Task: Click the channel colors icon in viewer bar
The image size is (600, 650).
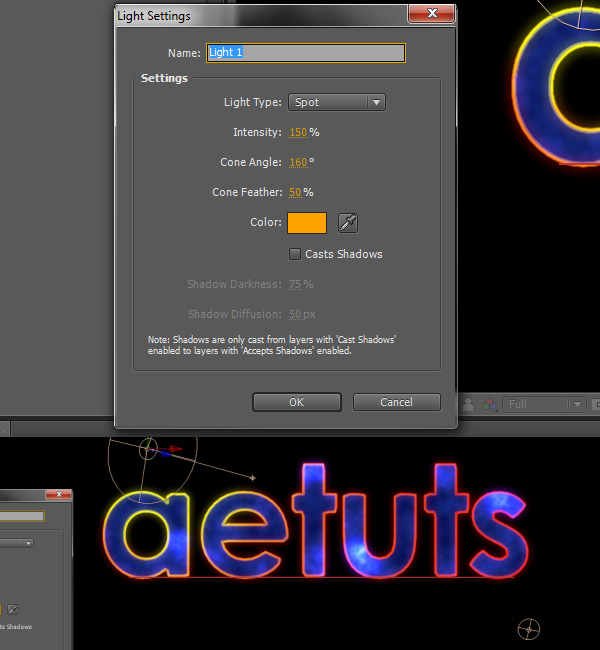Action: pos(490,404)
